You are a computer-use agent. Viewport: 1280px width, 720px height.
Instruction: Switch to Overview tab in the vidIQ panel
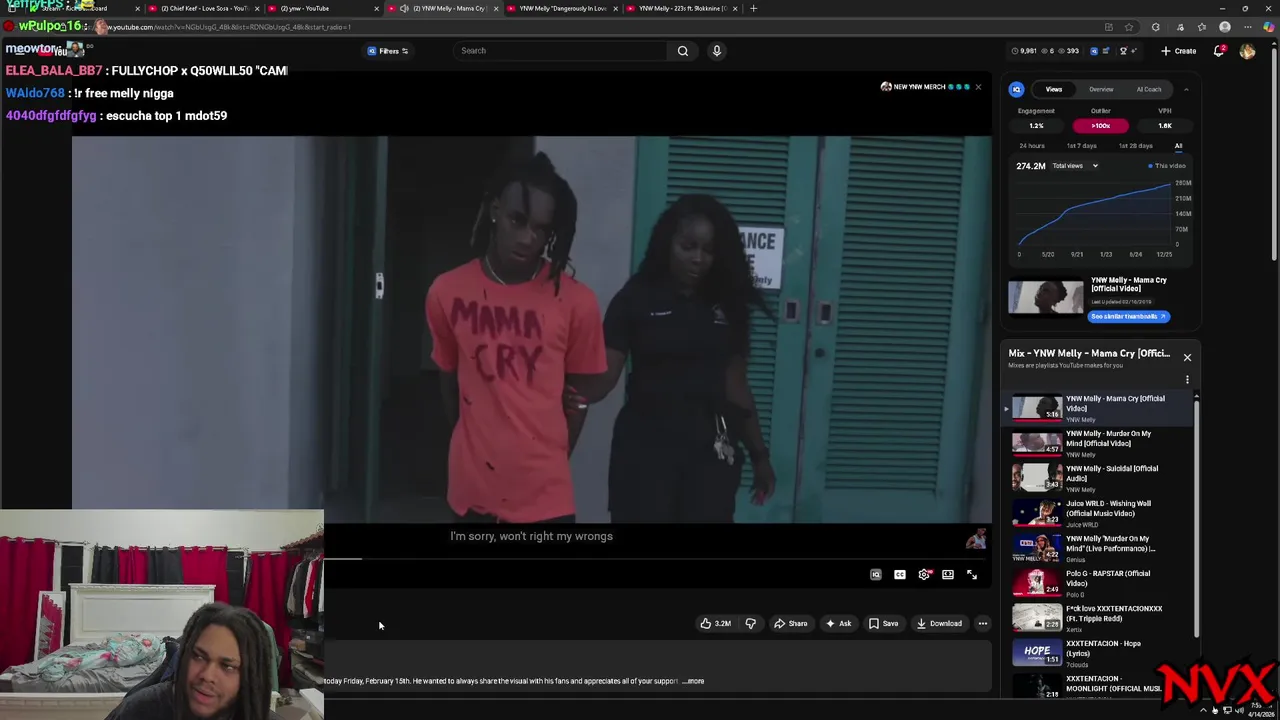click(x=1101, y=90)
